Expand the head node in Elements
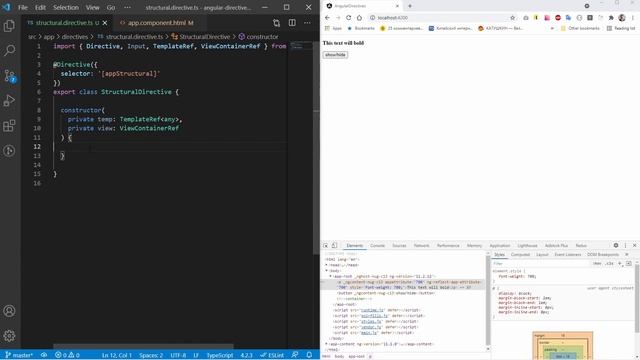Viewport: 640px width, 360px height. tap(327, 265)
